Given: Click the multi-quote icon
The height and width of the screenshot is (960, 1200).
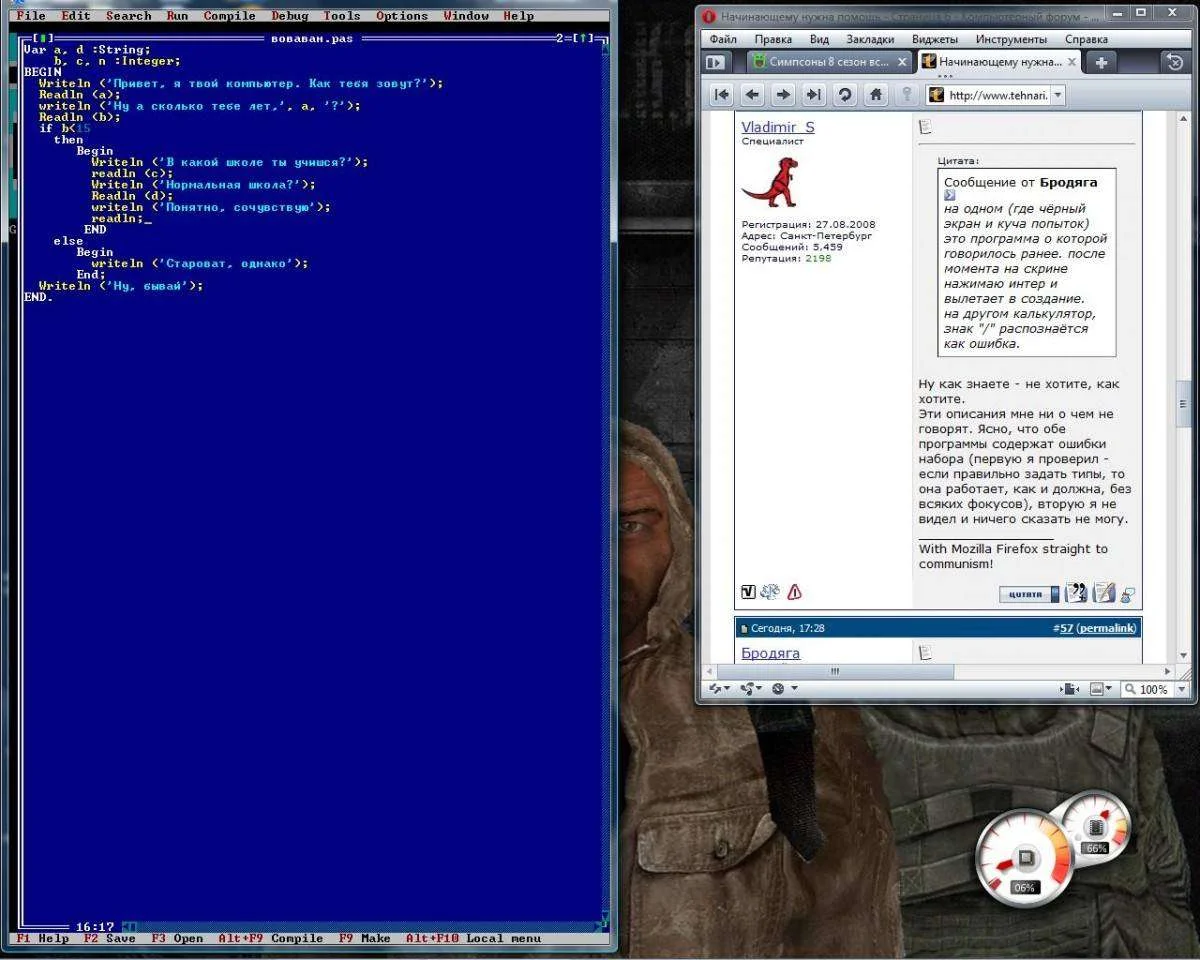Looking at the screenshot, I should (x=1076, y=593).
